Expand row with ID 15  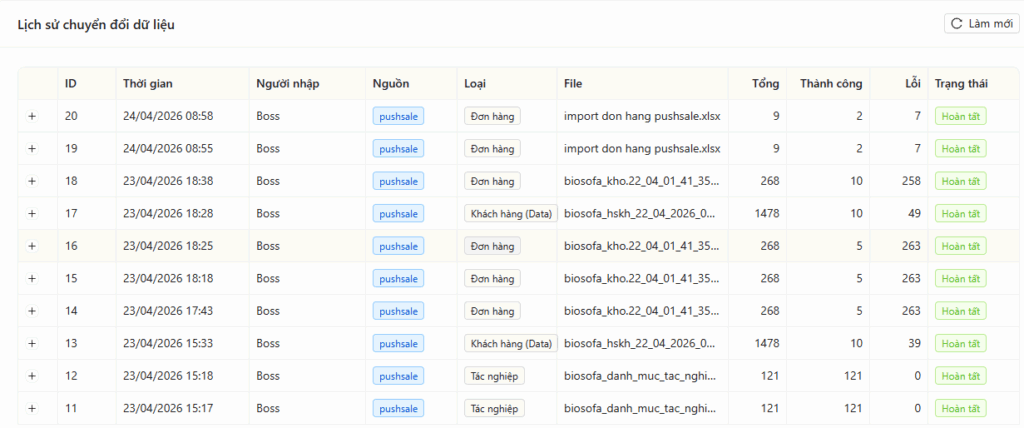(32, 278)
